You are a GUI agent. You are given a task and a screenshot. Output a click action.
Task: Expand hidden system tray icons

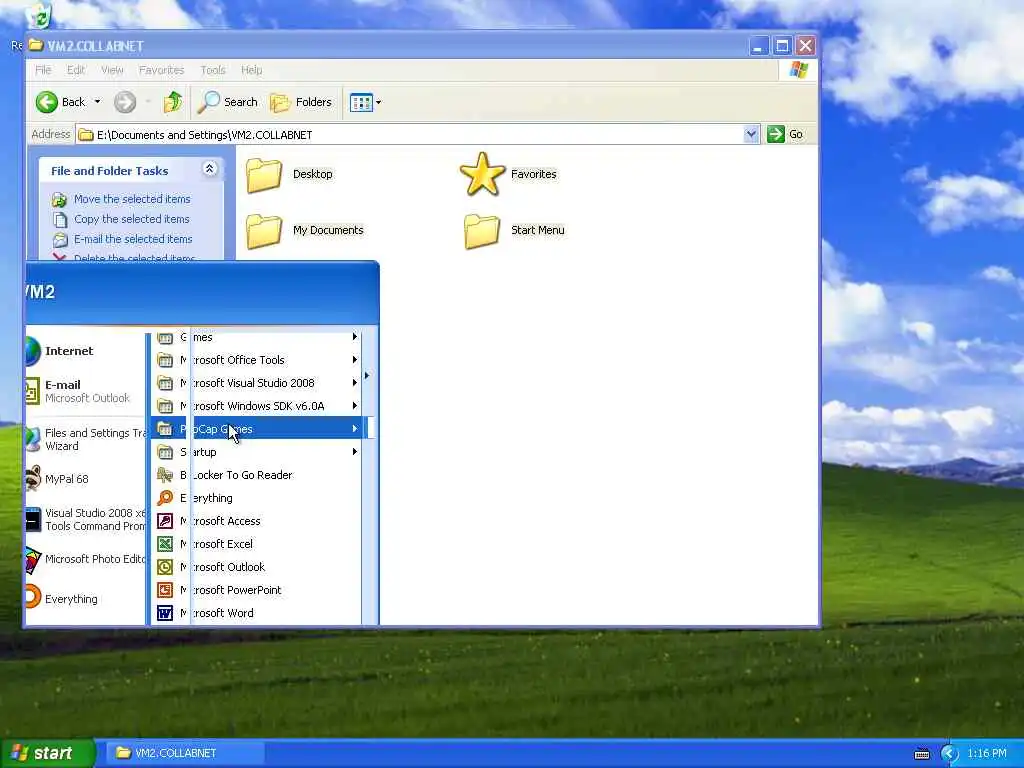pos(949,754)
